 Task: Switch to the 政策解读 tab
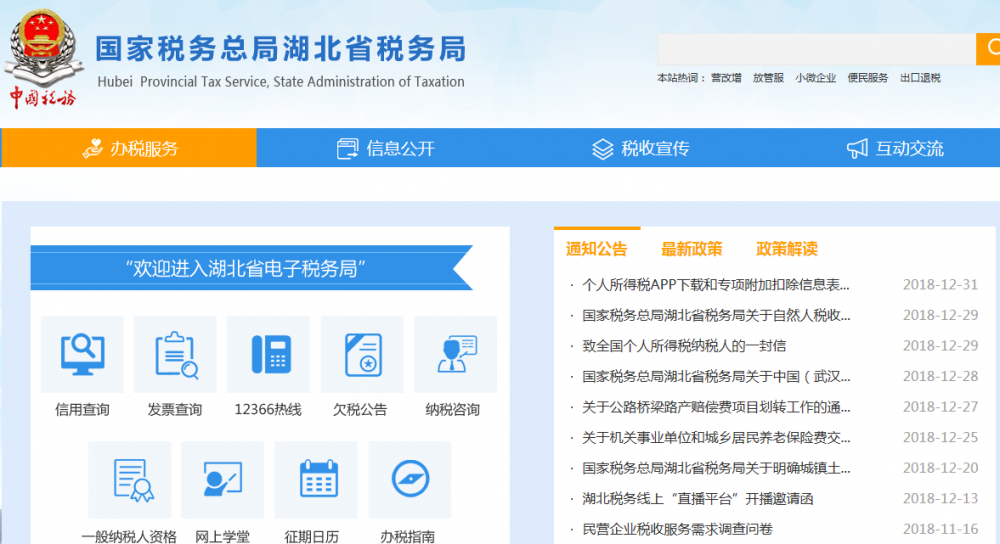coord(787,249)
